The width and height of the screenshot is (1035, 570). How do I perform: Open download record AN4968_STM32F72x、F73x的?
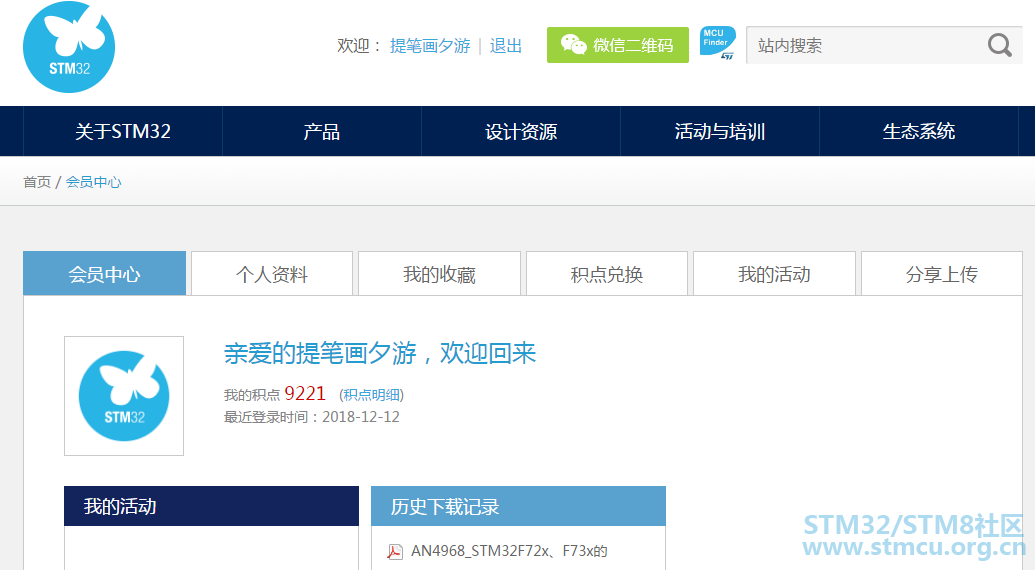point(509,551)
